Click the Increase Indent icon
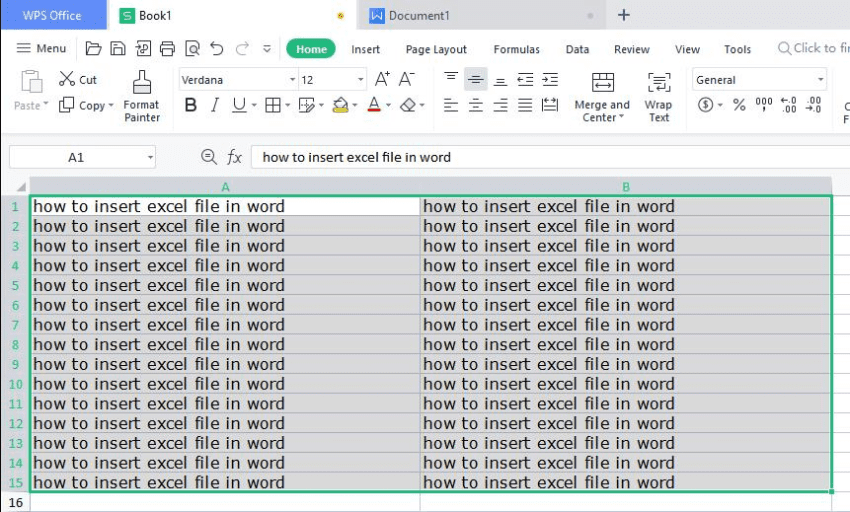 coord(549,80)
